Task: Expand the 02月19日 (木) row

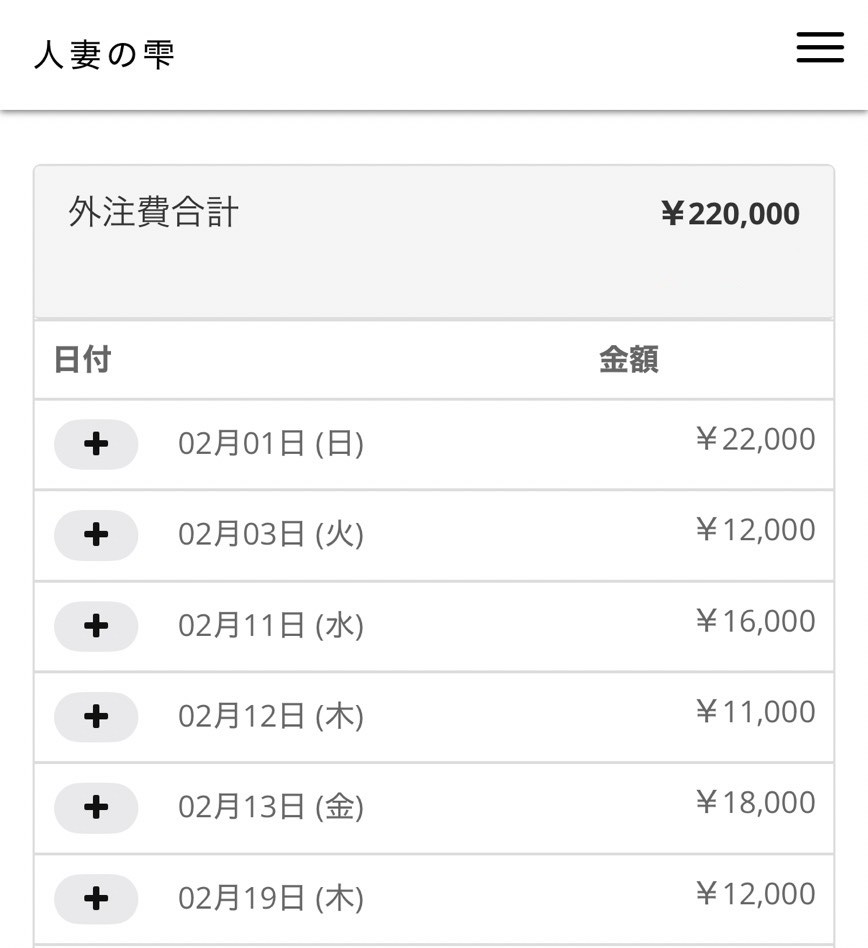Action: click(x=96, y=899)
